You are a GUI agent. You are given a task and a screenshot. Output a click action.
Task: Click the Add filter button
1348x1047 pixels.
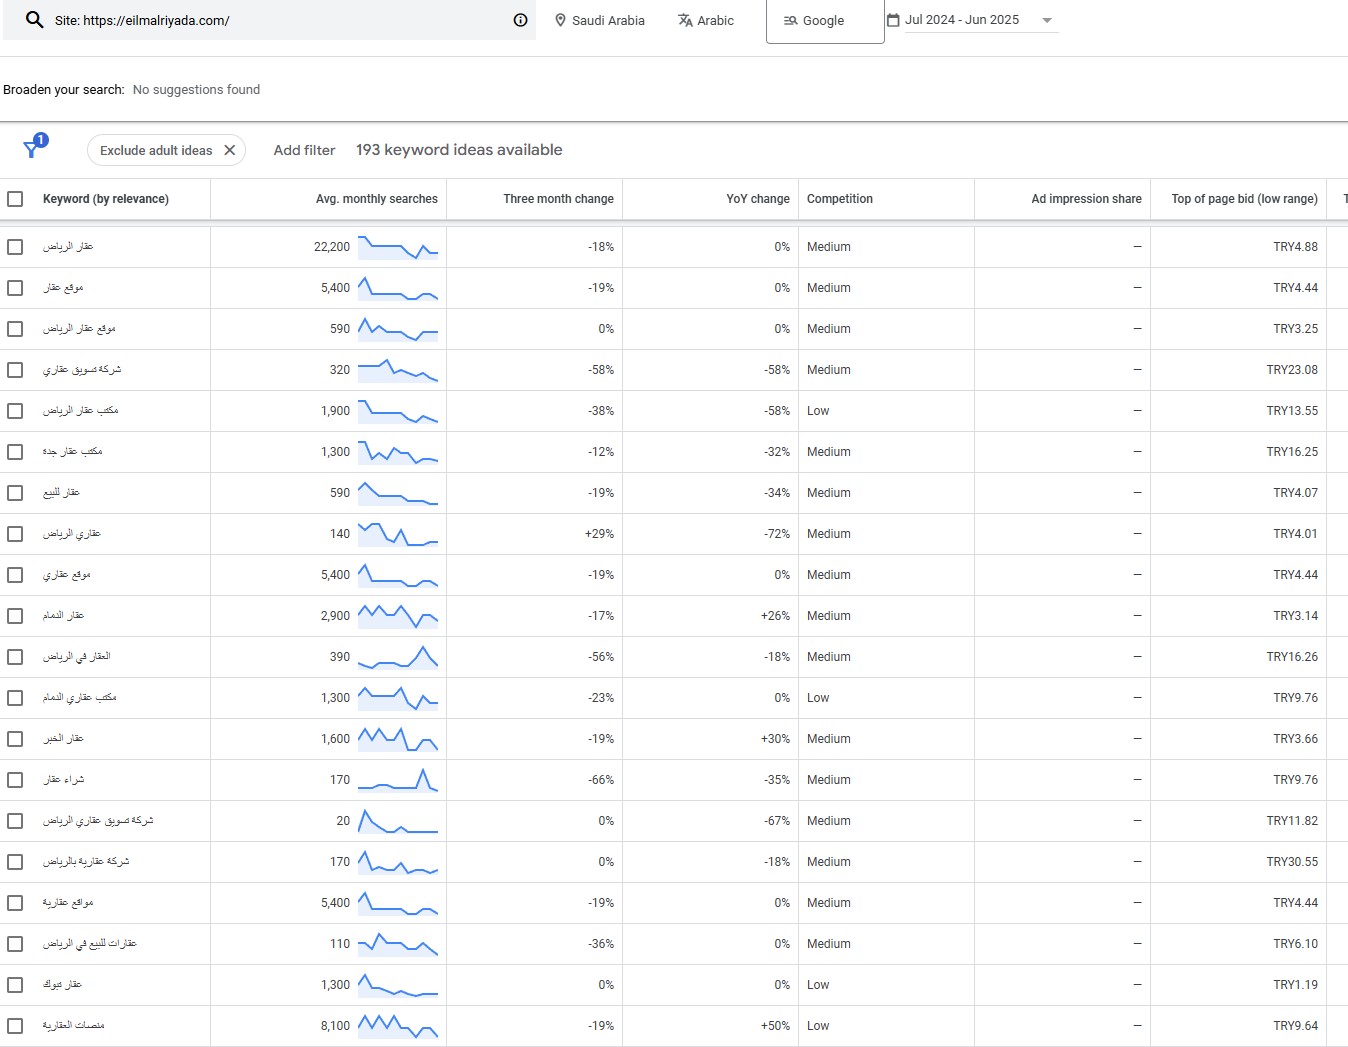(x=304, y=150)
